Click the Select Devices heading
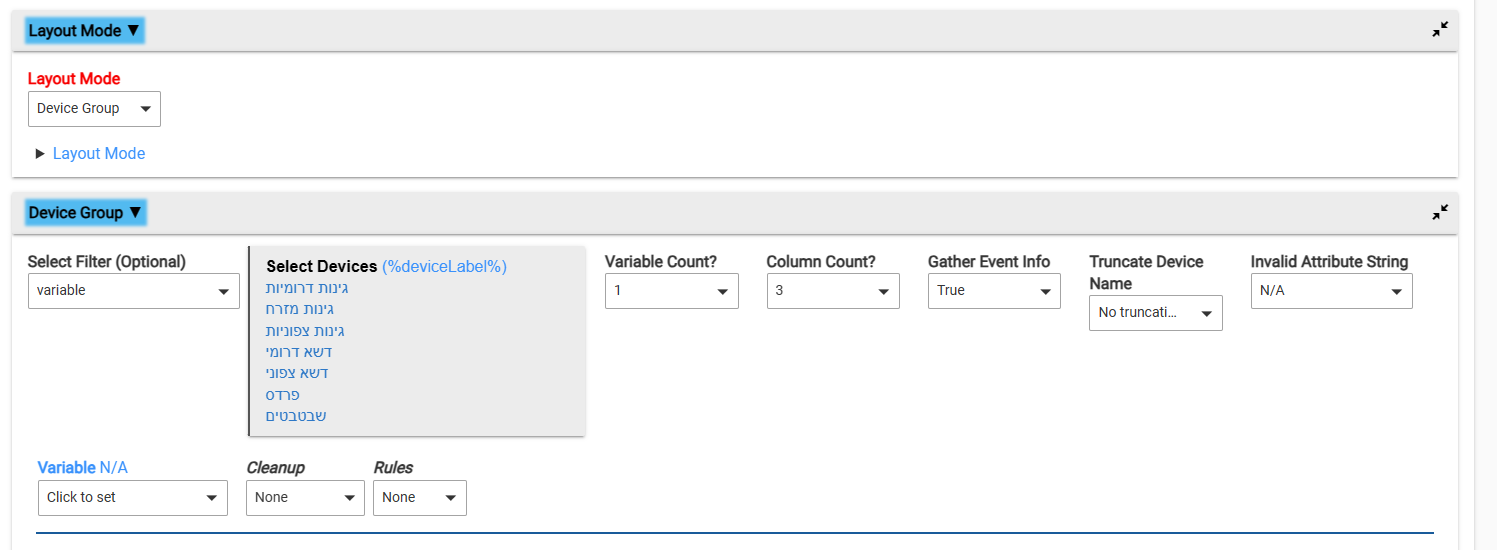 click(x=322, y=266)
